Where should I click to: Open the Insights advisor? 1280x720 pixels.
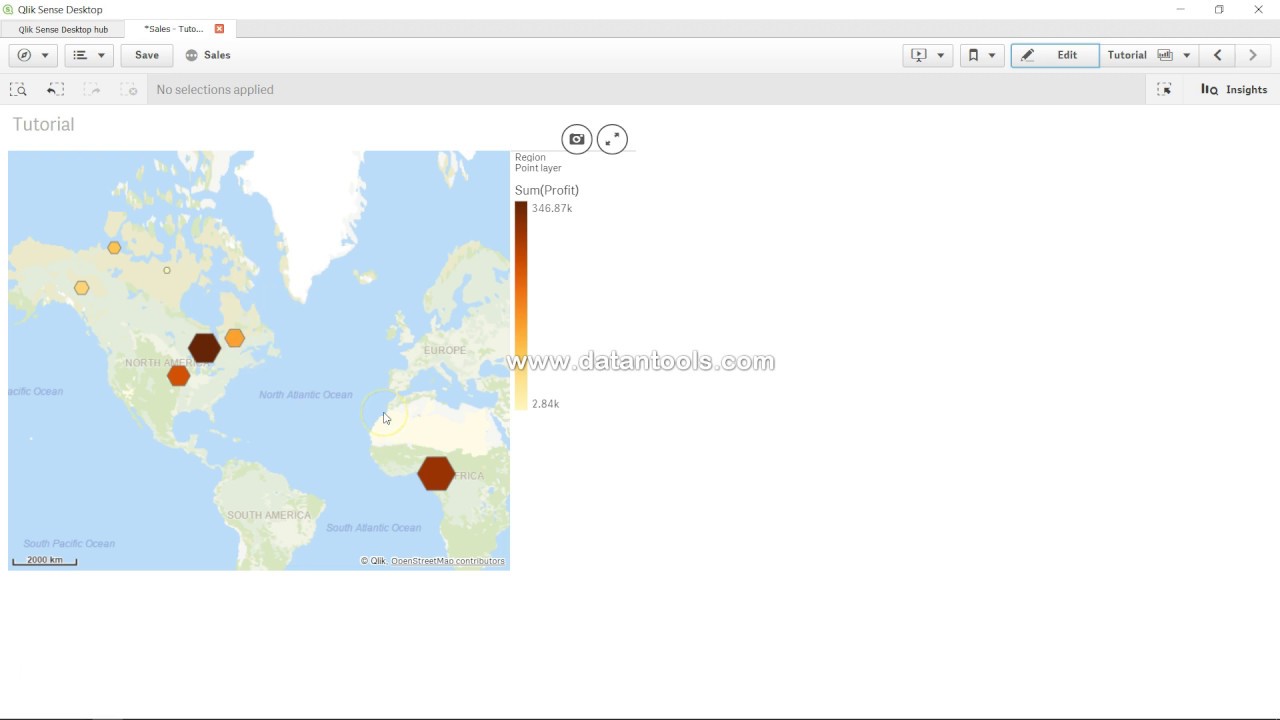pyautogui.click(x=1234, y=89)
